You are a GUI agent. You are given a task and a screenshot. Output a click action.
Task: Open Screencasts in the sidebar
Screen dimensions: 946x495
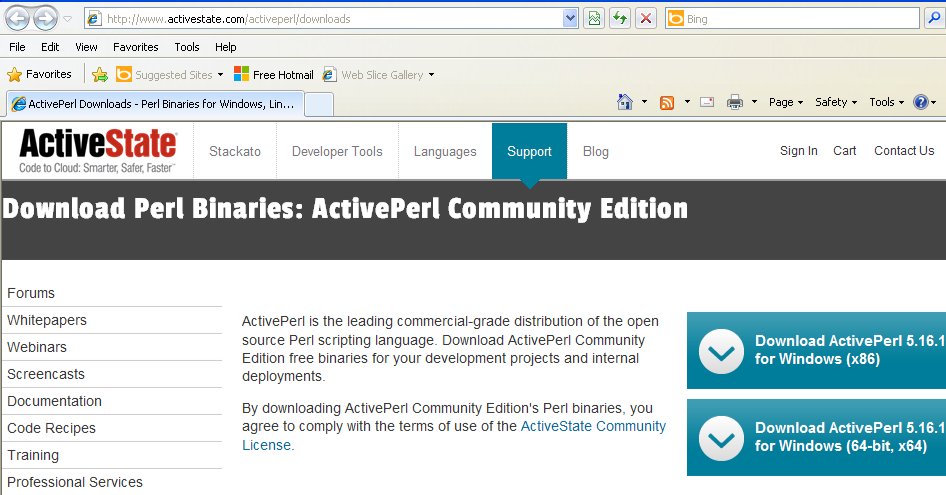coord(46,374)
